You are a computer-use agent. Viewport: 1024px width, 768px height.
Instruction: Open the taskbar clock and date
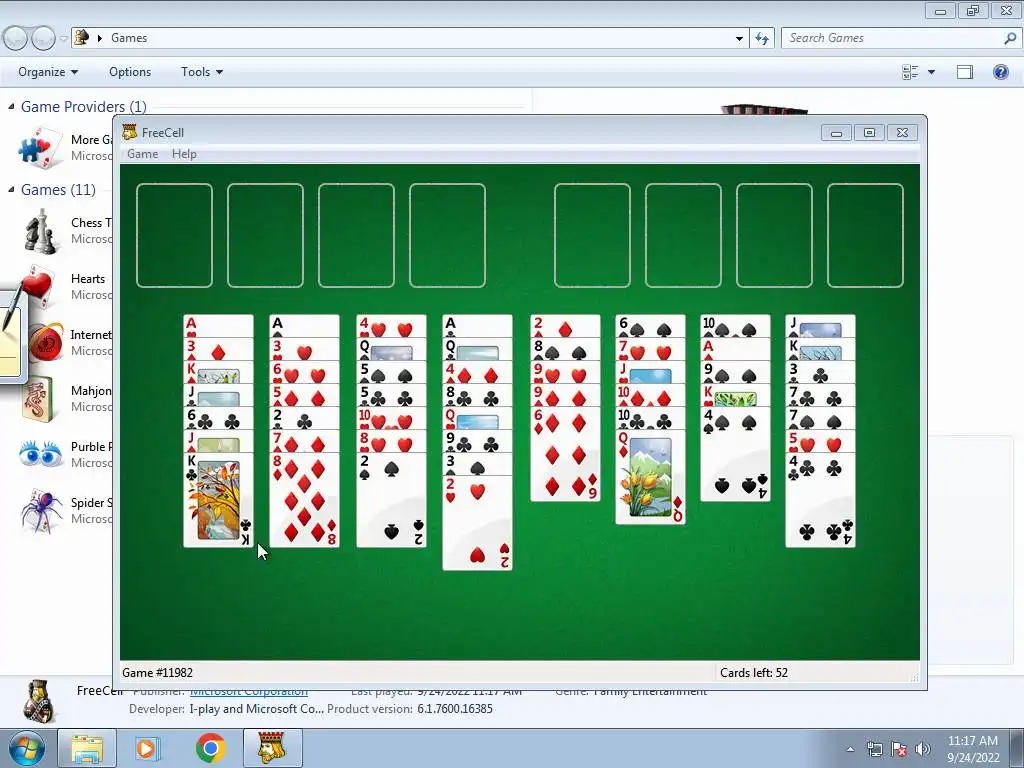tap(973, 749)
